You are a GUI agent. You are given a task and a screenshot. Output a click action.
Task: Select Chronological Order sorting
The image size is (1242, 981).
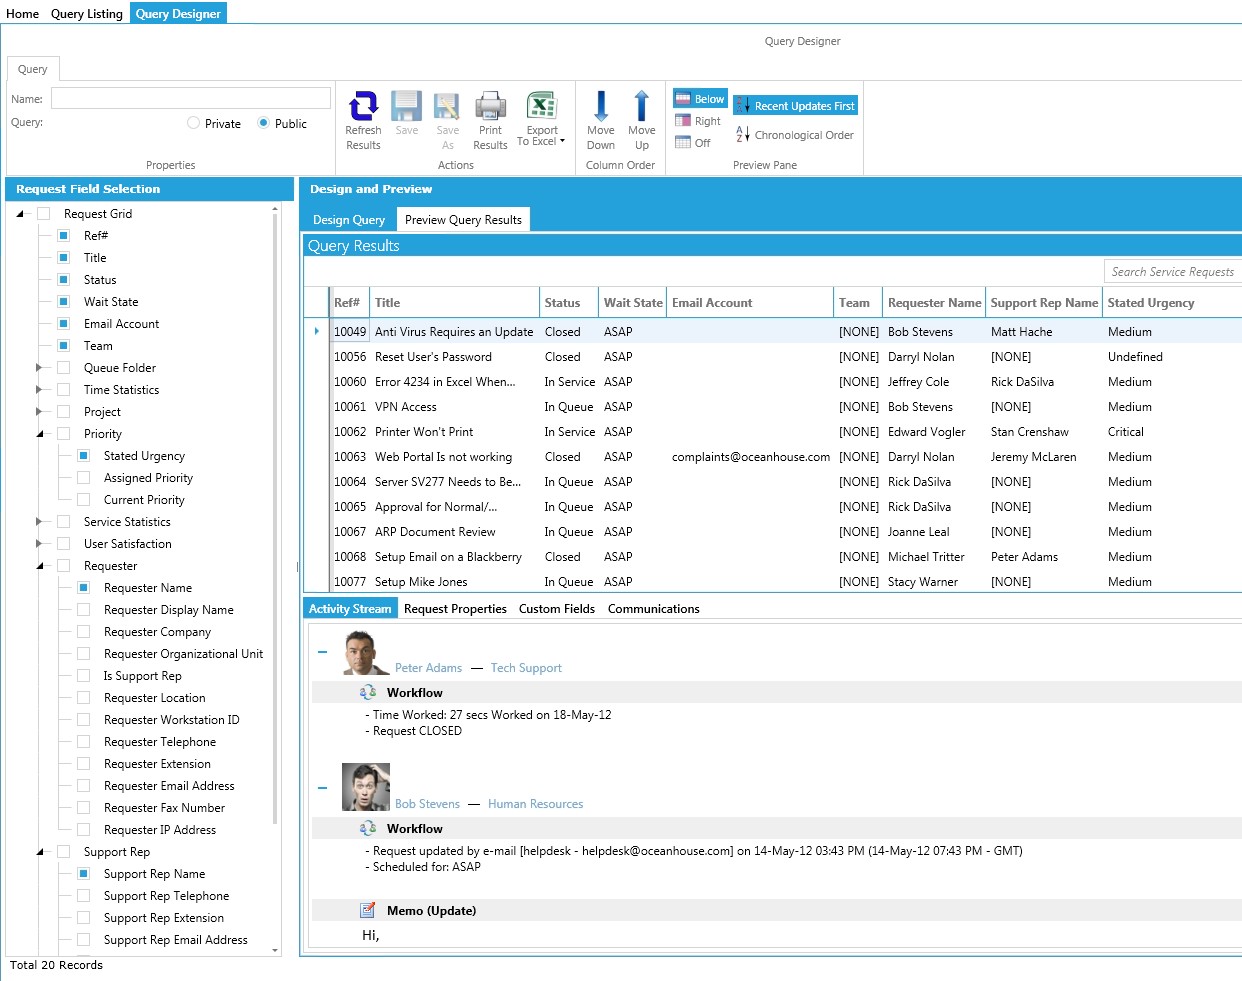795,135
